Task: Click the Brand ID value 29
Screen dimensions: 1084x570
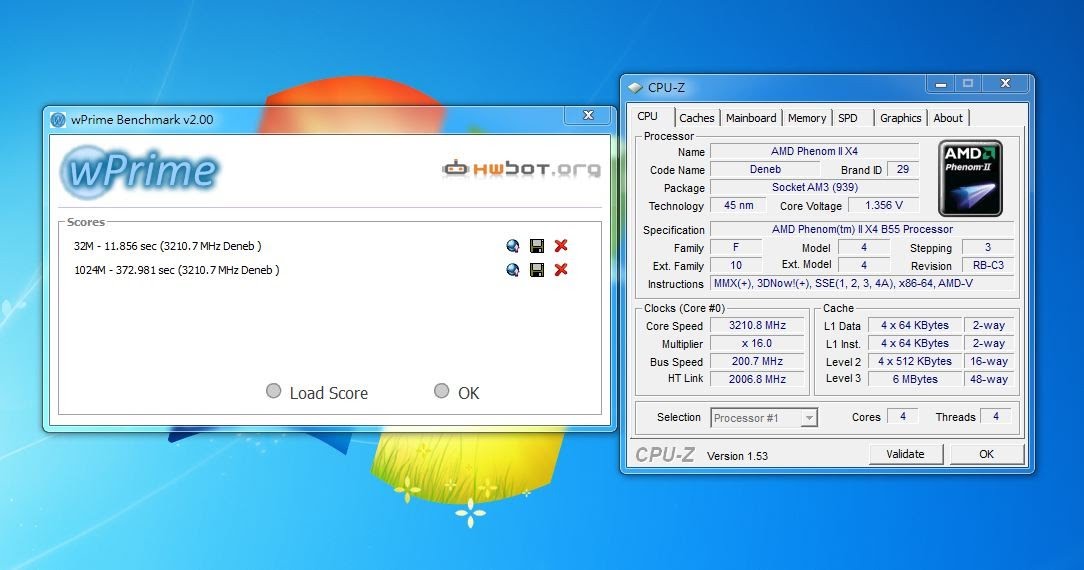Action: pos(903,169)
